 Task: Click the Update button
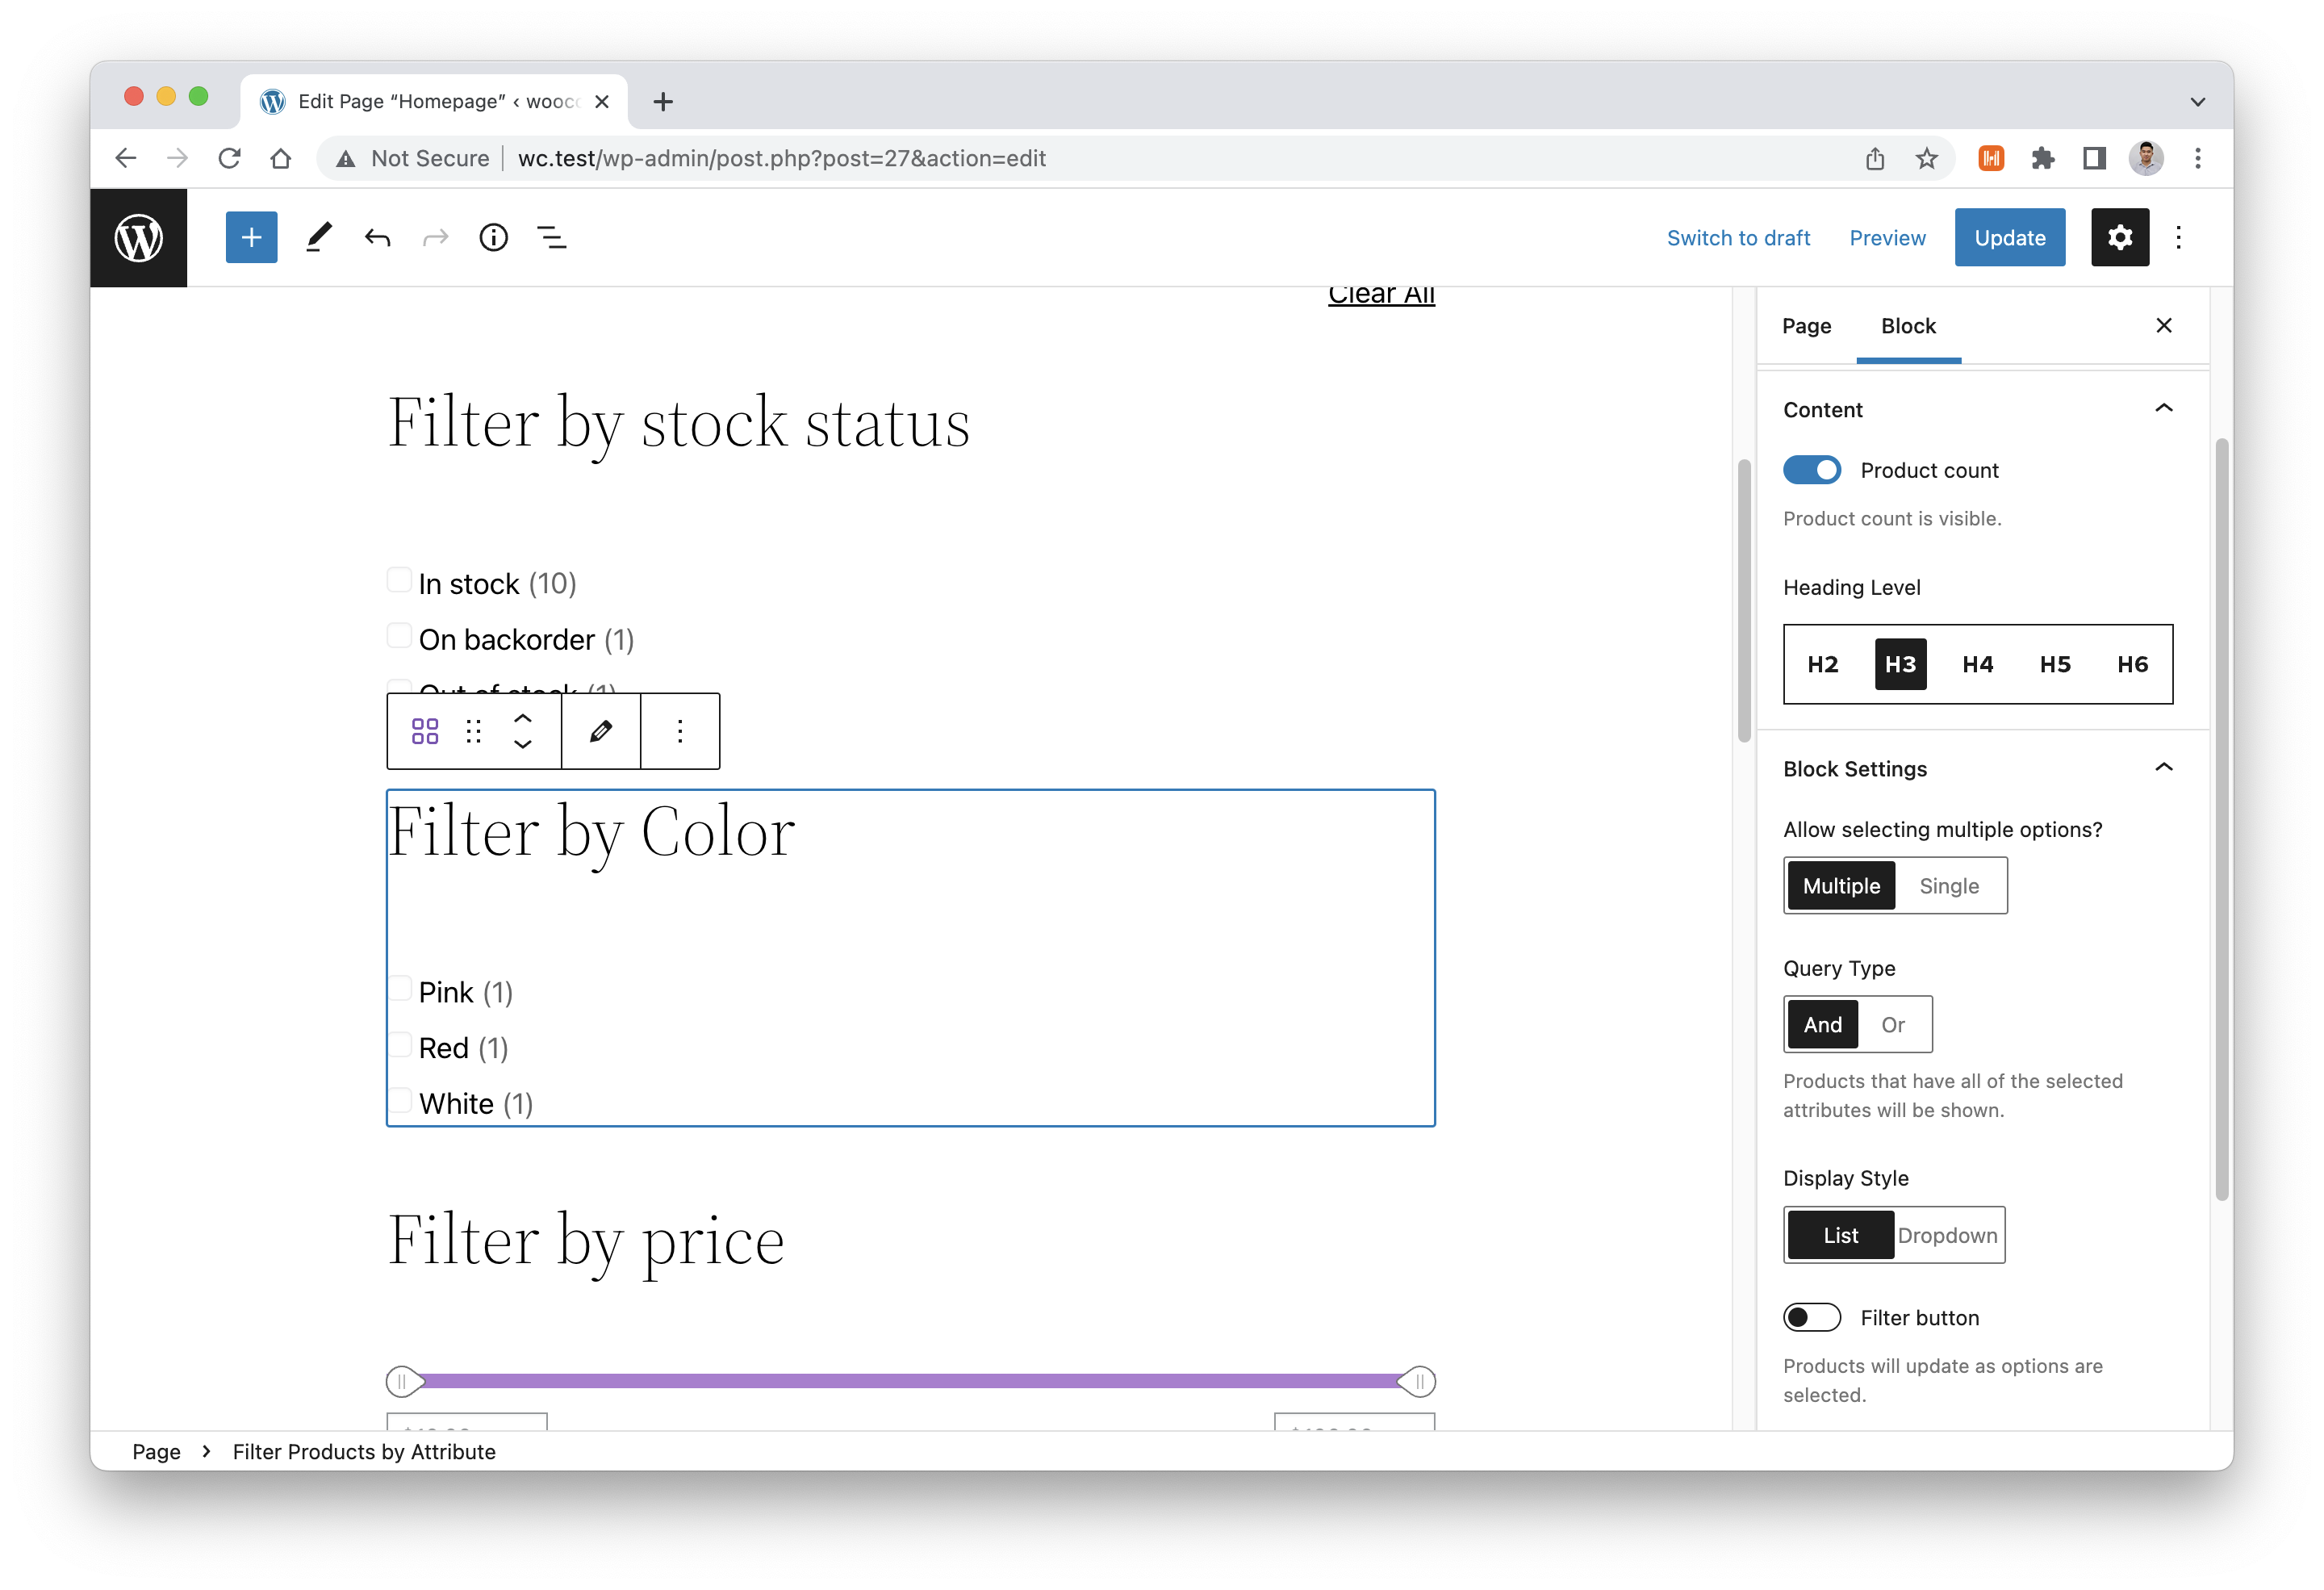click(x=2009, y=237)
